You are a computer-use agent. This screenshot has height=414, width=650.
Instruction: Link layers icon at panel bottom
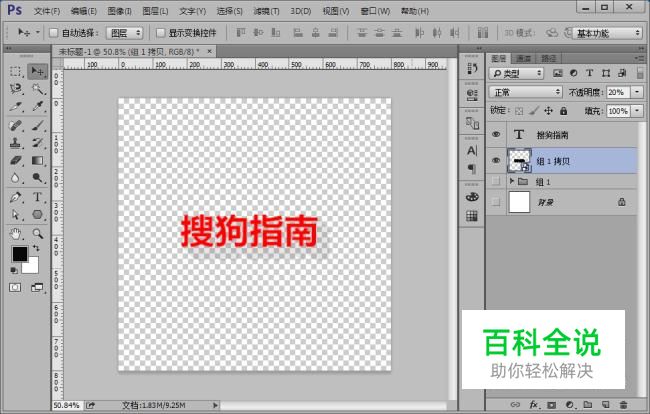tap(515, 404)
